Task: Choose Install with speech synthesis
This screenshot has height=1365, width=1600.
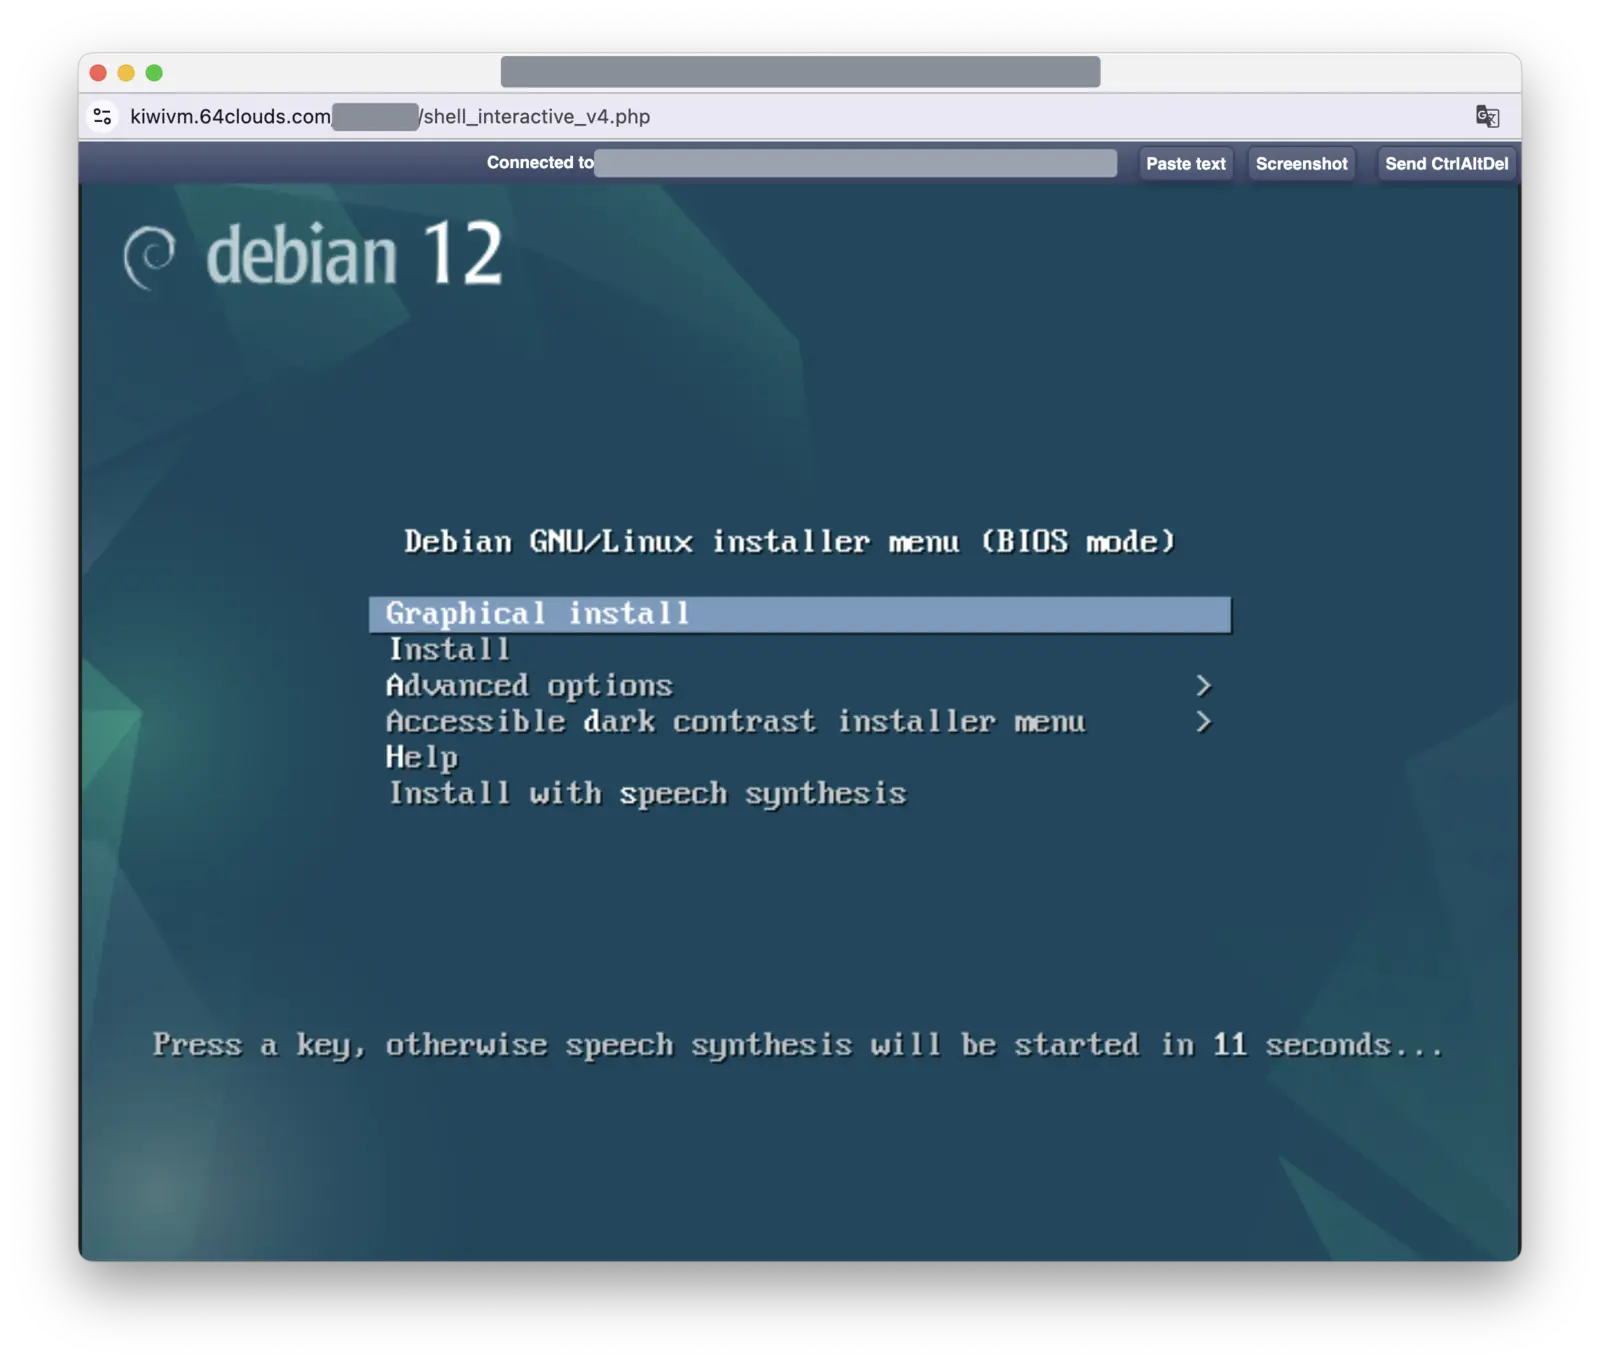Action: point(647,794)
